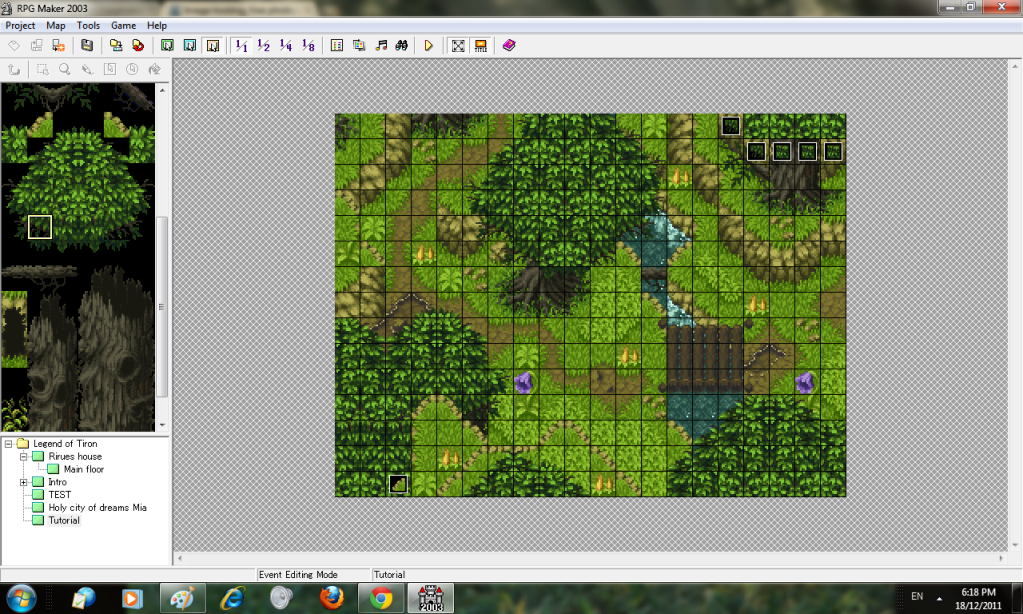Image resolution: width=1023 pixels, height=614 pixels.
Task: Launch Google Chrome from the taskbar
Action: click(381, 598)
